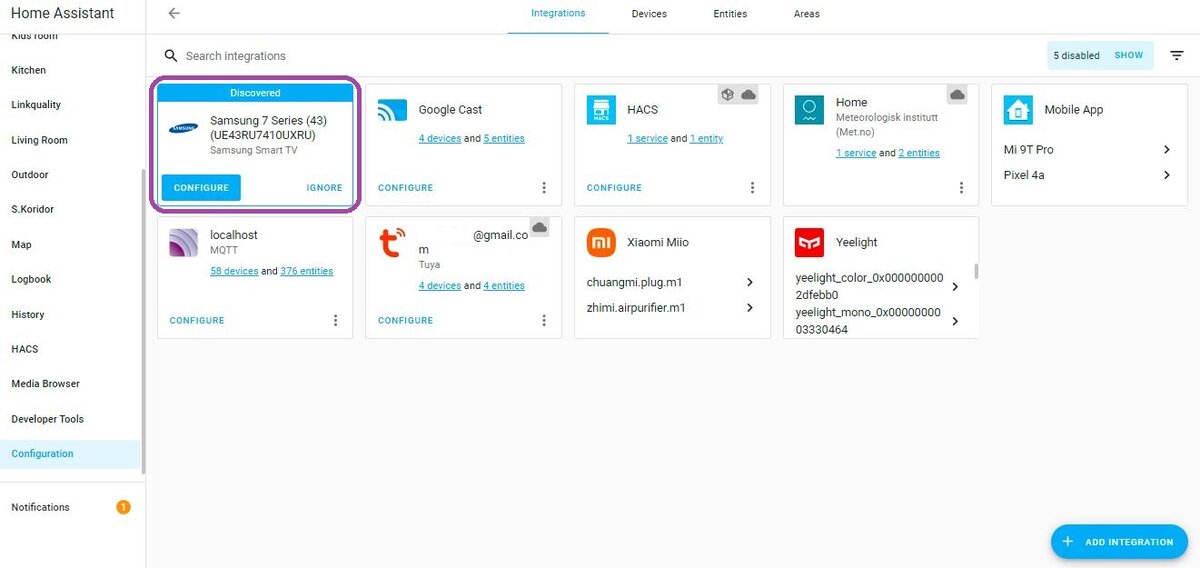Click the Met.no Home integration icon
1200x568 pixels.
(809, 110)
